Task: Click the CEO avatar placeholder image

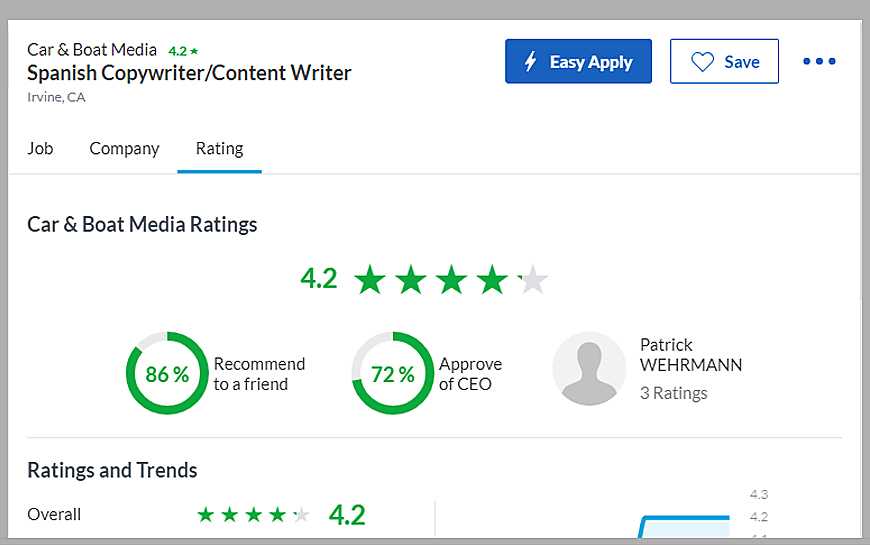Action: [589, 369]
